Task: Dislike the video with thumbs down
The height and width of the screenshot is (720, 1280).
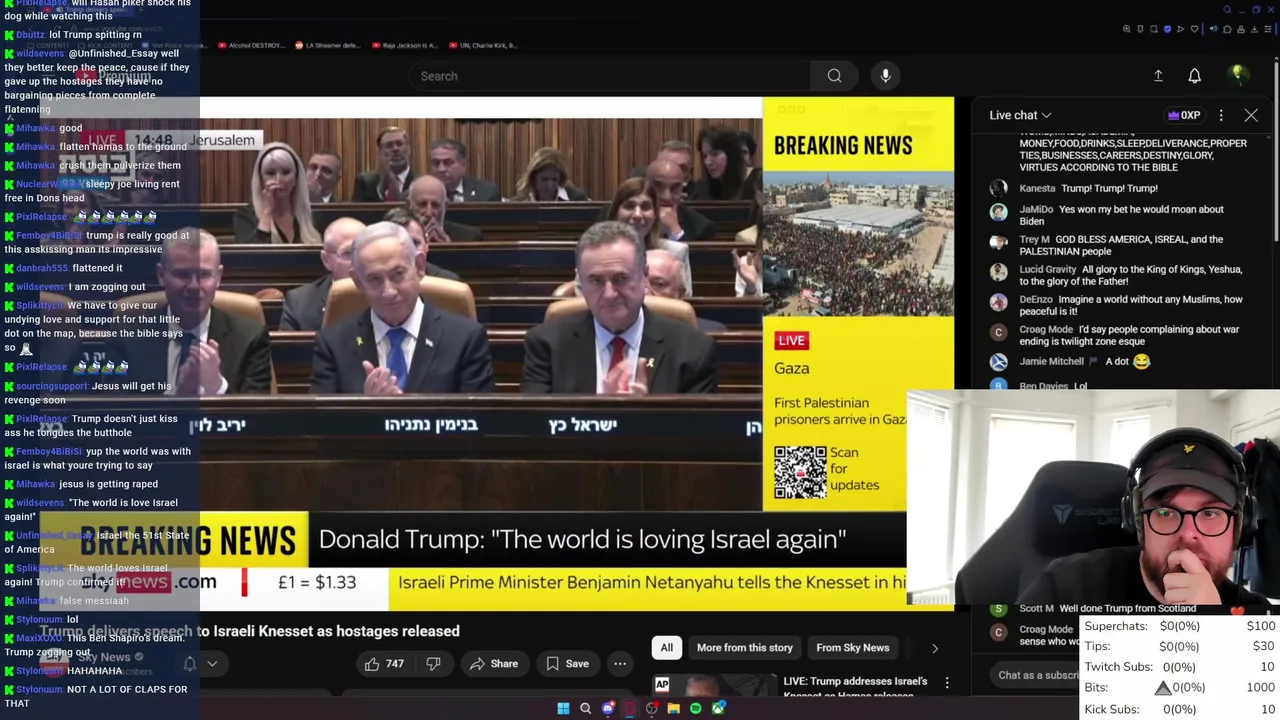Action: [x=433, y=664]
